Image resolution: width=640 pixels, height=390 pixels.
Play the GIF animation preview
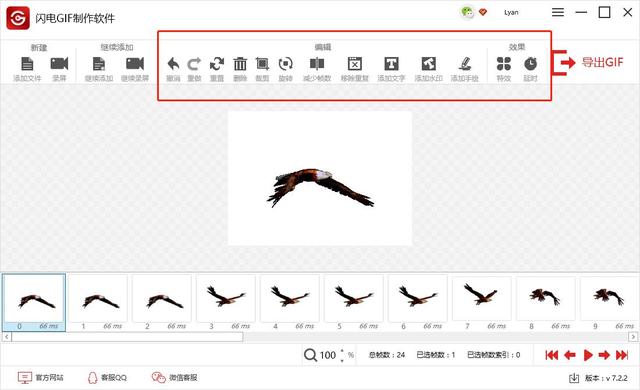point(588,355)
